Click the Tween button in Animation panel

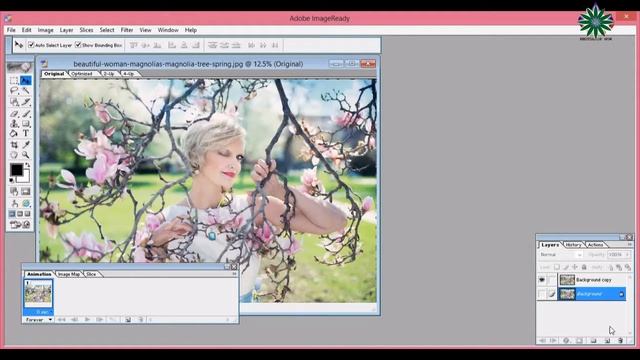point(113,320)
